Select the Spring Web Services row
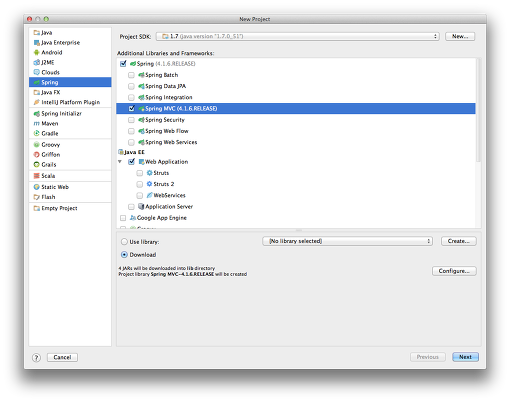The height and width of the screenshot is (402, 510). coord(296,142)
